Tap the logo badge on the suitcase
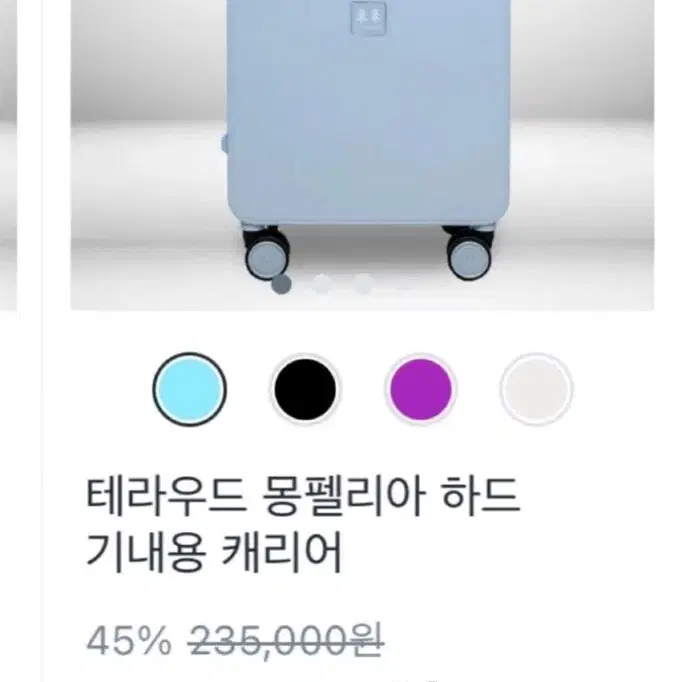 [368, 18]
